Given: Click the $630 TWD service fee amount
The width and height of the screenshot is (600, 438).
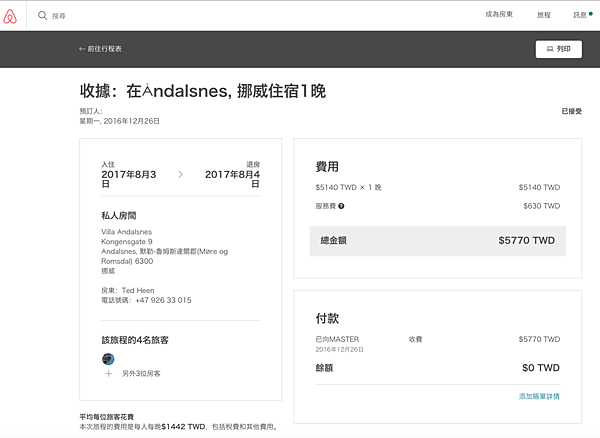Looking at the screenshot, I should coord(541,206).
